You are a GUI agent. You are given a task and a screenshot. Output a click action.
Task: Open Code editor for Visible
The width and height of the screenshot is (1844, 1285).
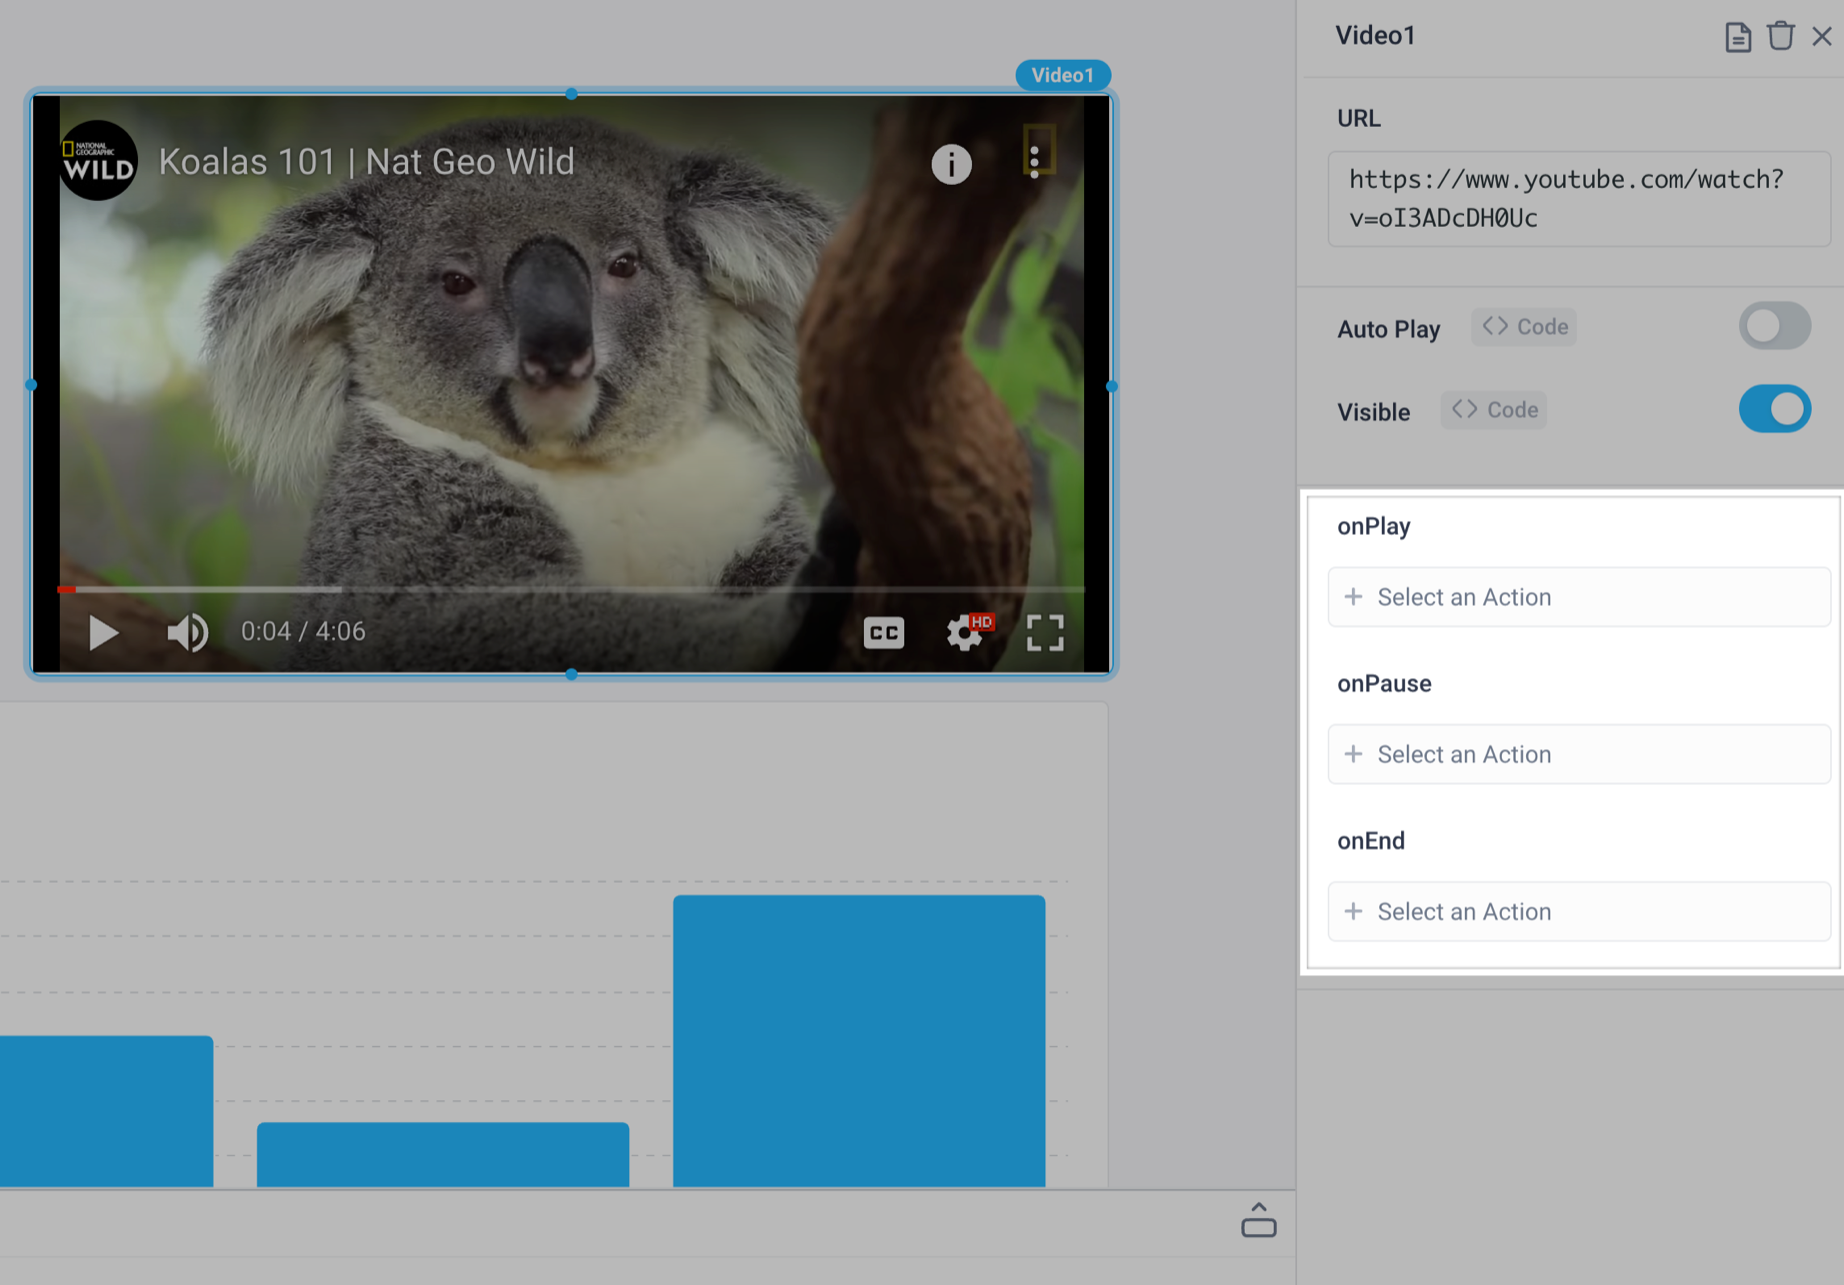coord(1493,409)
